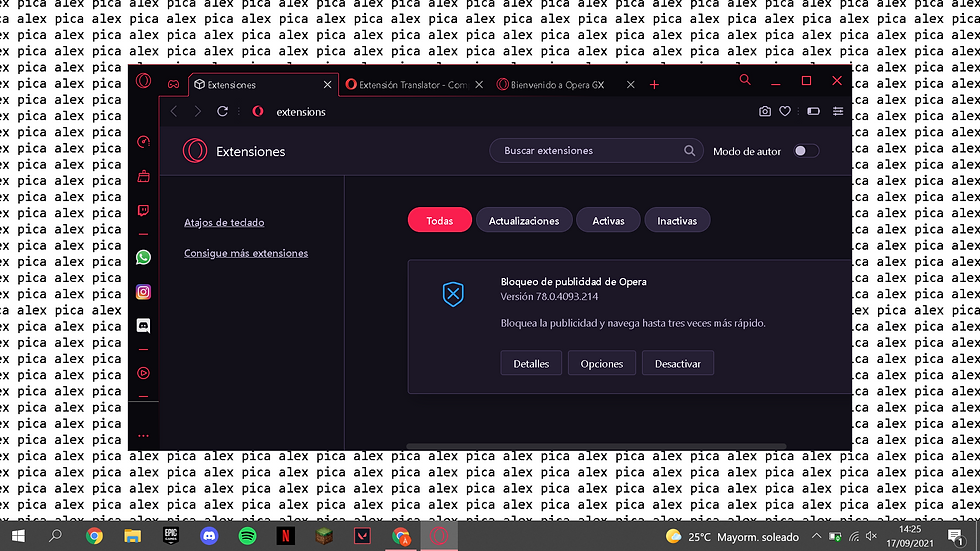
Task: Select the Actualizaciones filter
Action: point(524,221)
